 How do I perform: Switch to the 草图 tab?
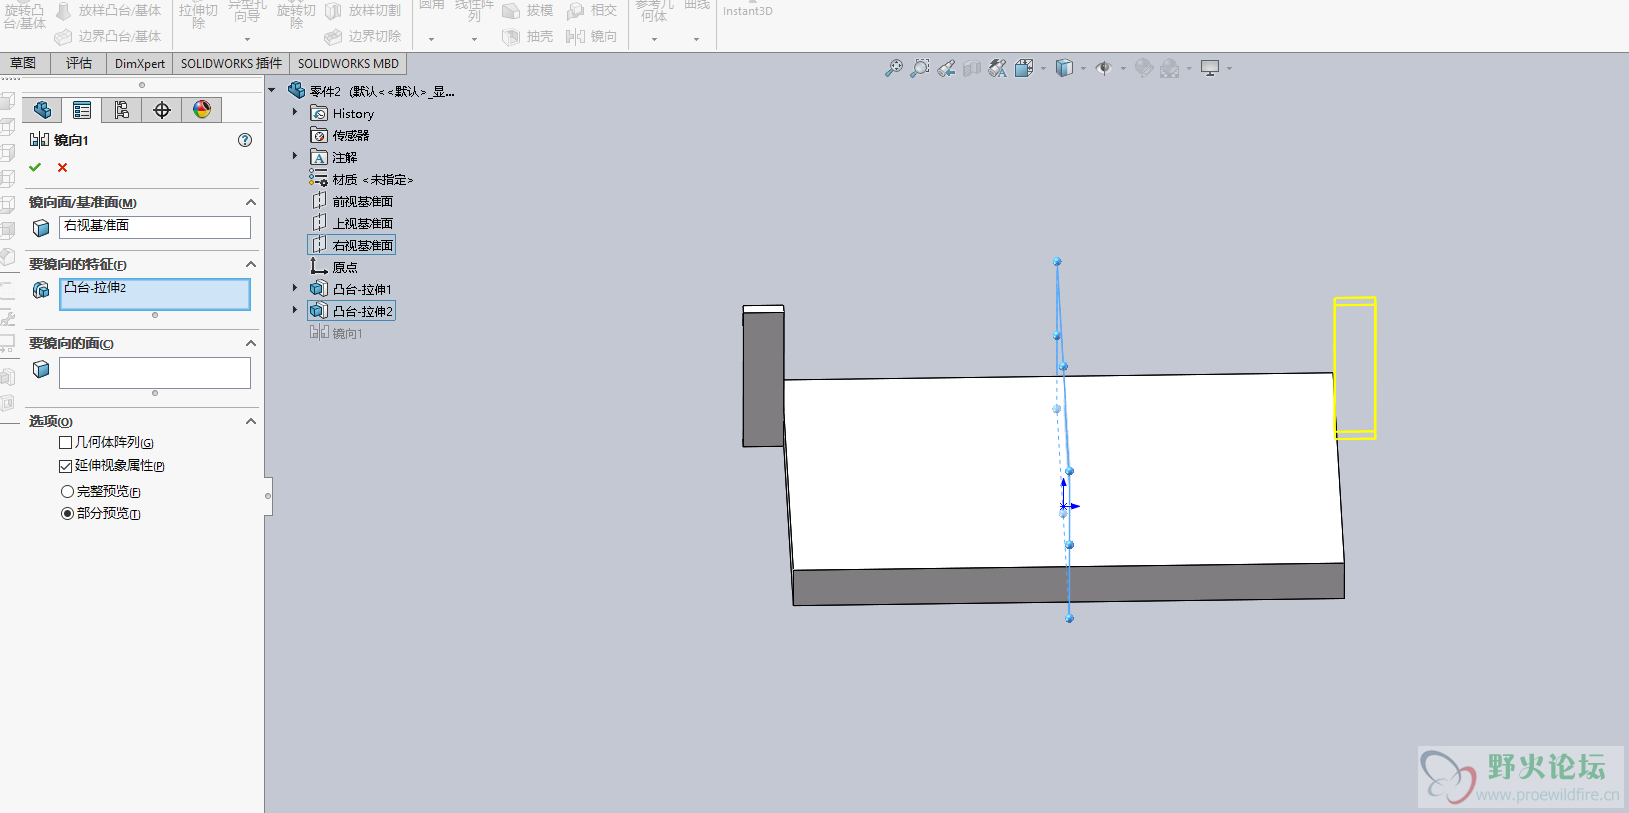pyautogui.click(x=23, y=64)
